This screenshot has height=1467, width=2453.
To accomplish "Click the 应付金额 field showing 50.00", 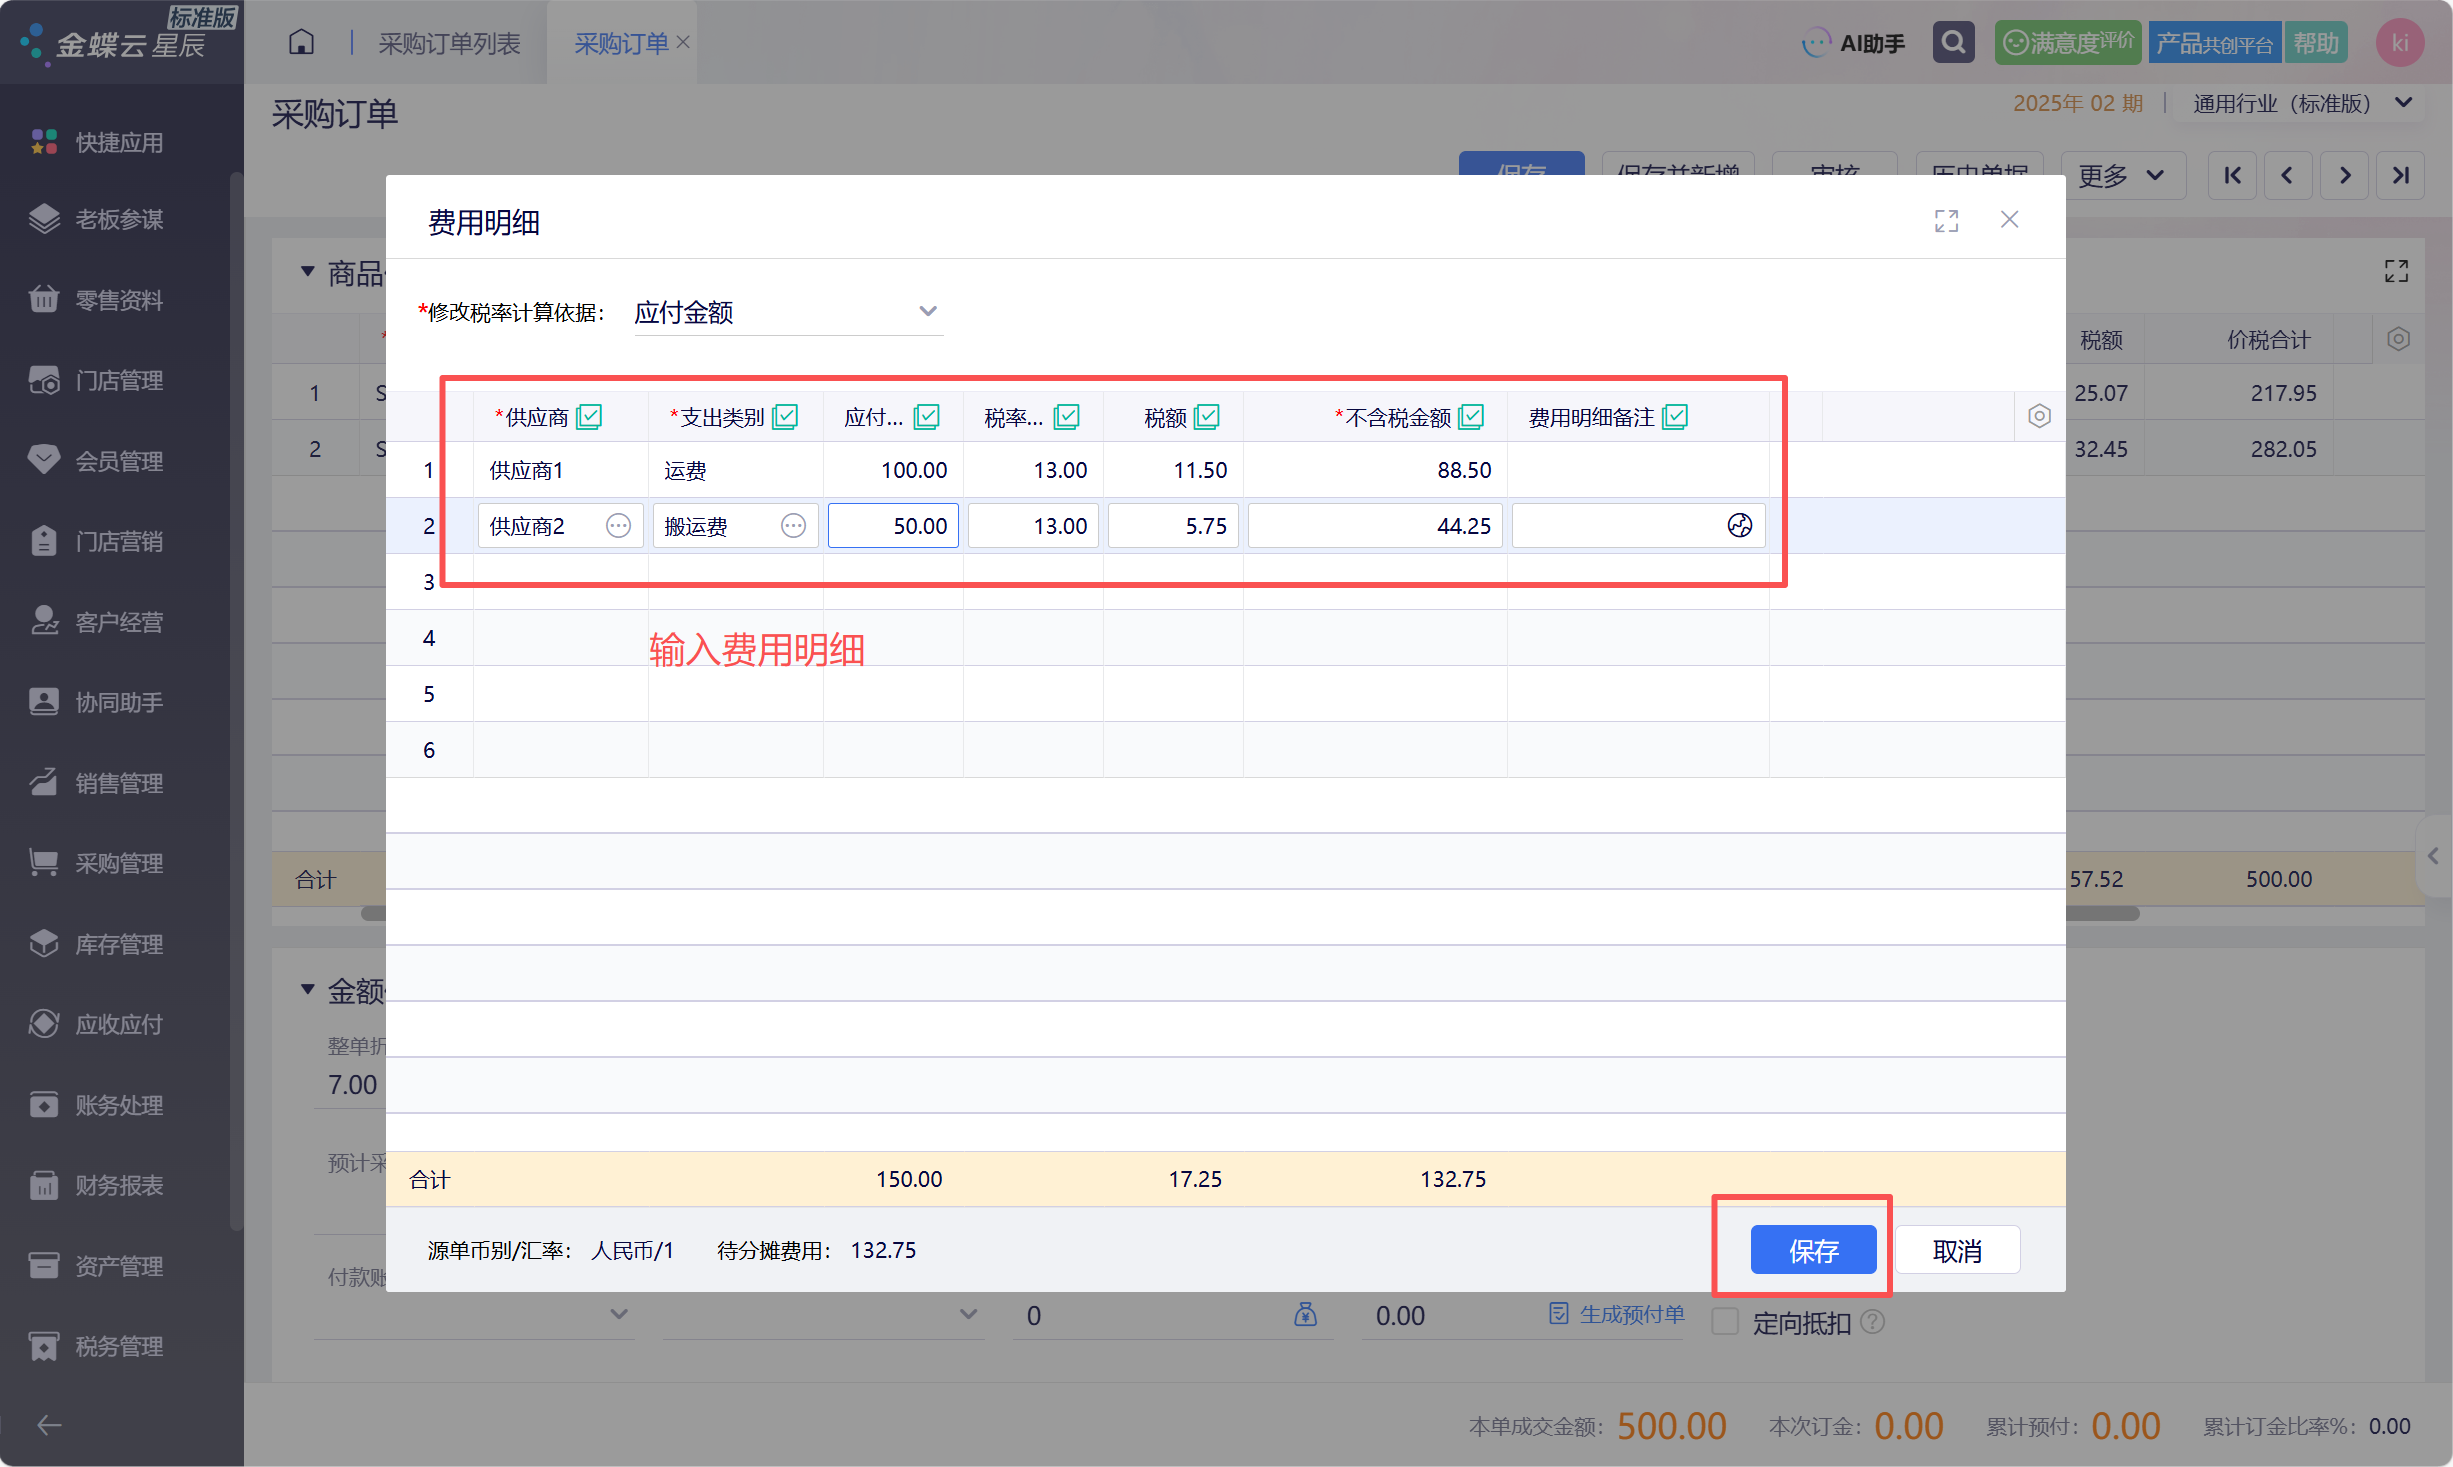I will [x=893, y=526].
